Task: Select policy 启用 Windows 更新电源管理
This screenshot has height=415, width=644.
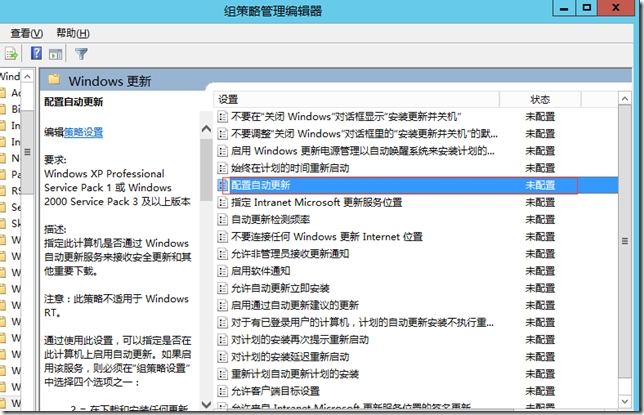Action: tap(362, 151)
